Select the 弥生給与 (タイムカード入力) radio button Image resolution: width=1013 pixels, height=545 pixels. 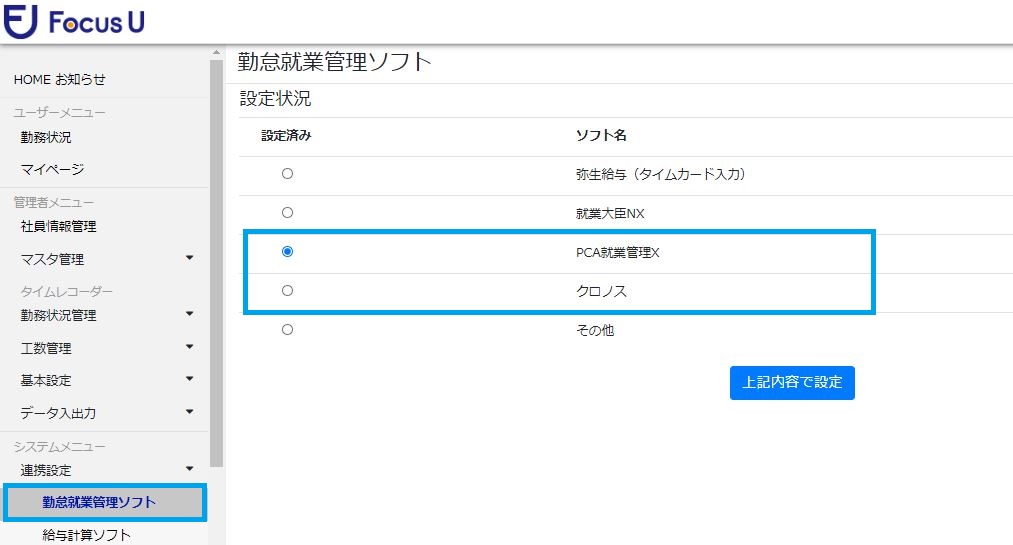pyautogui.click(x=287, y=174)
